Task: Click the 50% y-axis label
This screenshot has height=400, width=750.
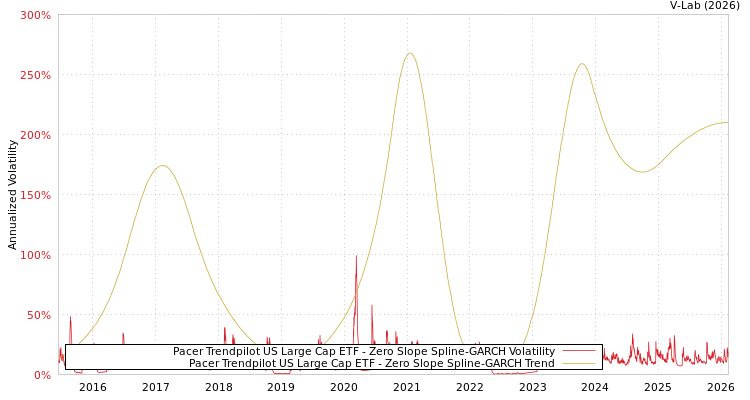Action: tap(38, 315)
